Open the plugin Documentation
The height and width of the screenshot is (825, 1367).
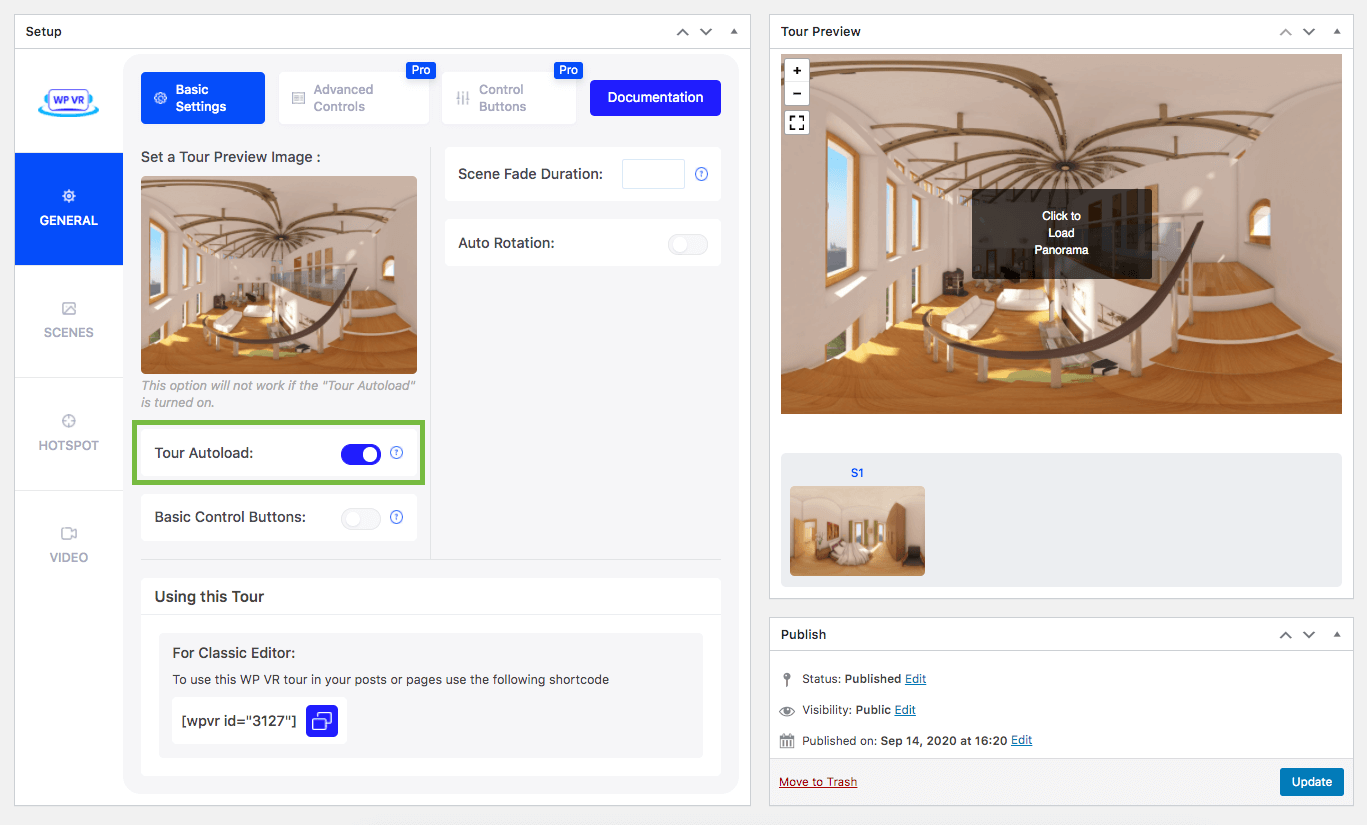(655, 97)
